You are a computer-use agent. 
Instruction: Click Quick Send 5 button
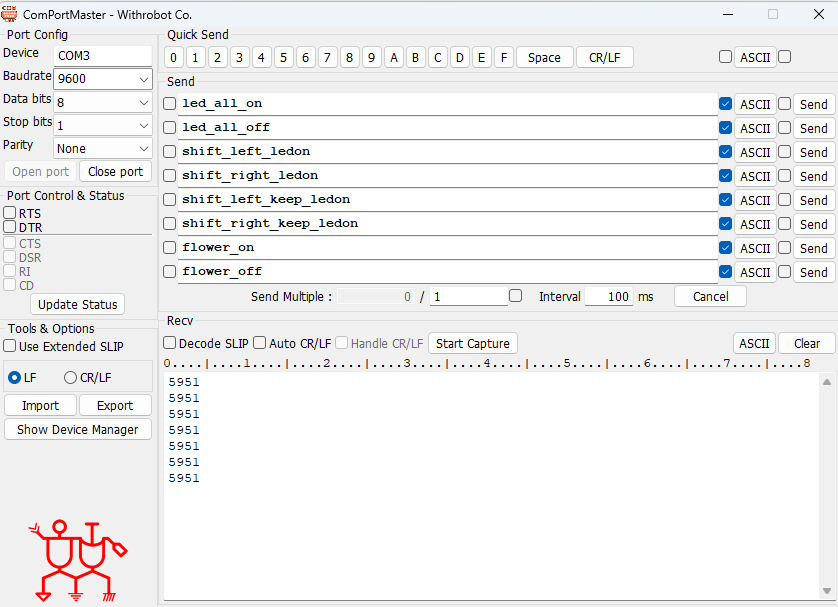click(283, 58)
